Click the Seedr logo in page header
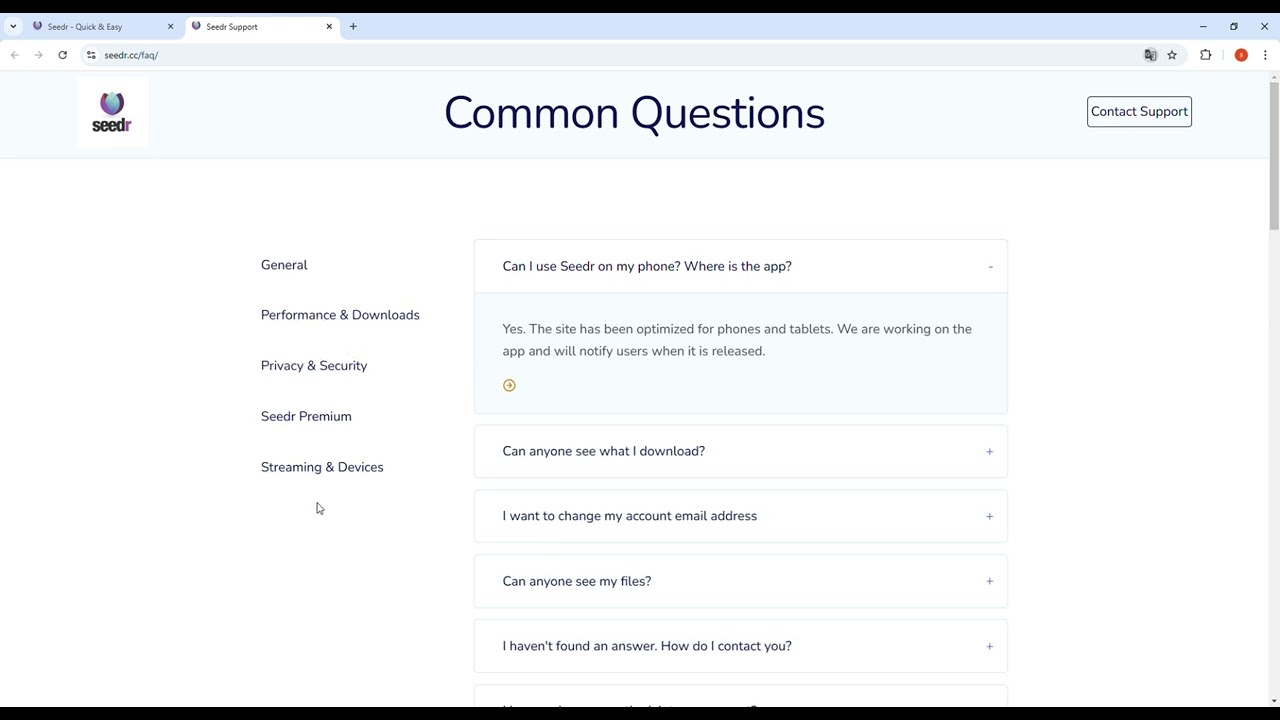The image size is (1280, 720). pyautogui.click(x=112, y=112)
